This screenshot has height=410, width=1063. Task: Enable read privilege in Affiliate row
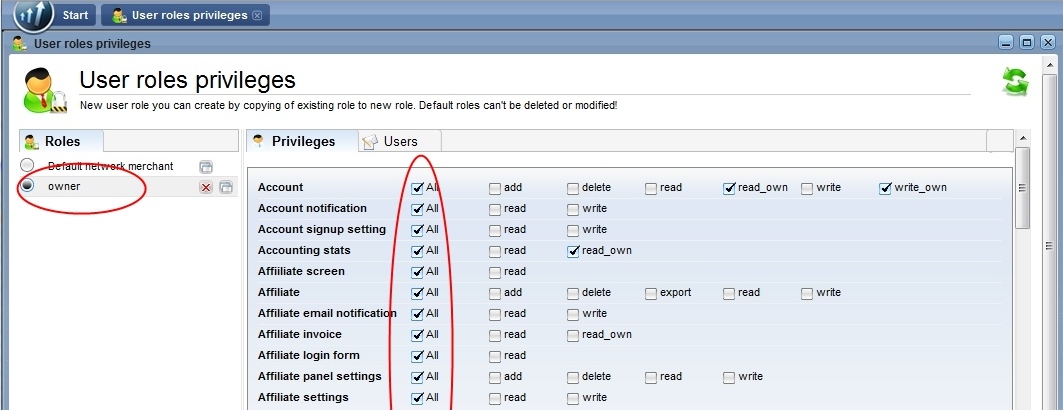tap(729, 293)
